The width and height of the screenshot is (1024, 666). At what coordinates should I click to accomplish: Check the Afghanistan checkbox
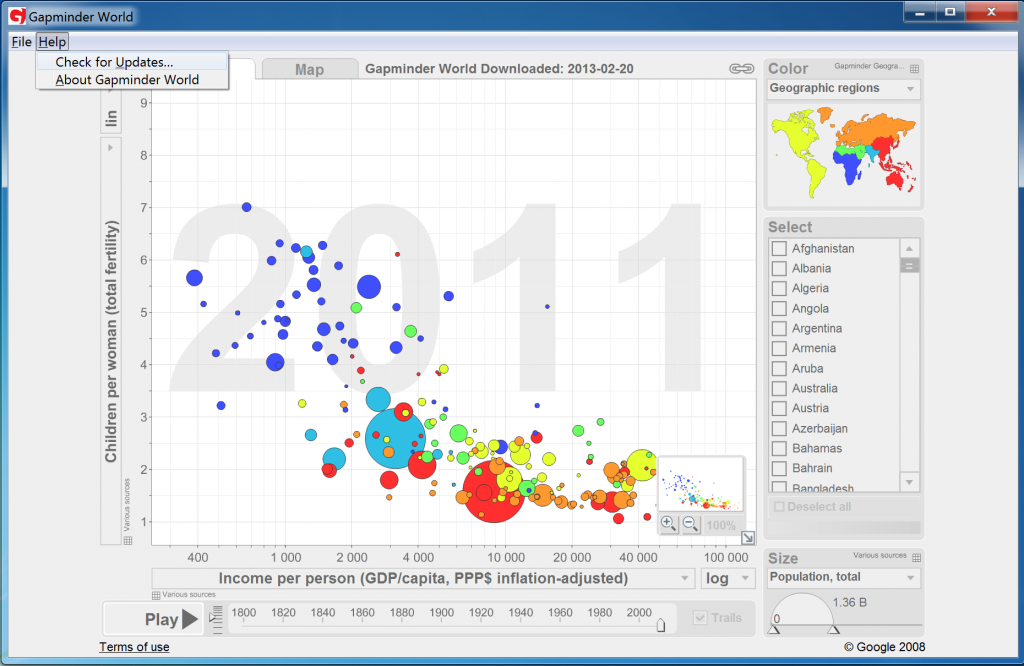pyautogui.click(x=779, y=248)
